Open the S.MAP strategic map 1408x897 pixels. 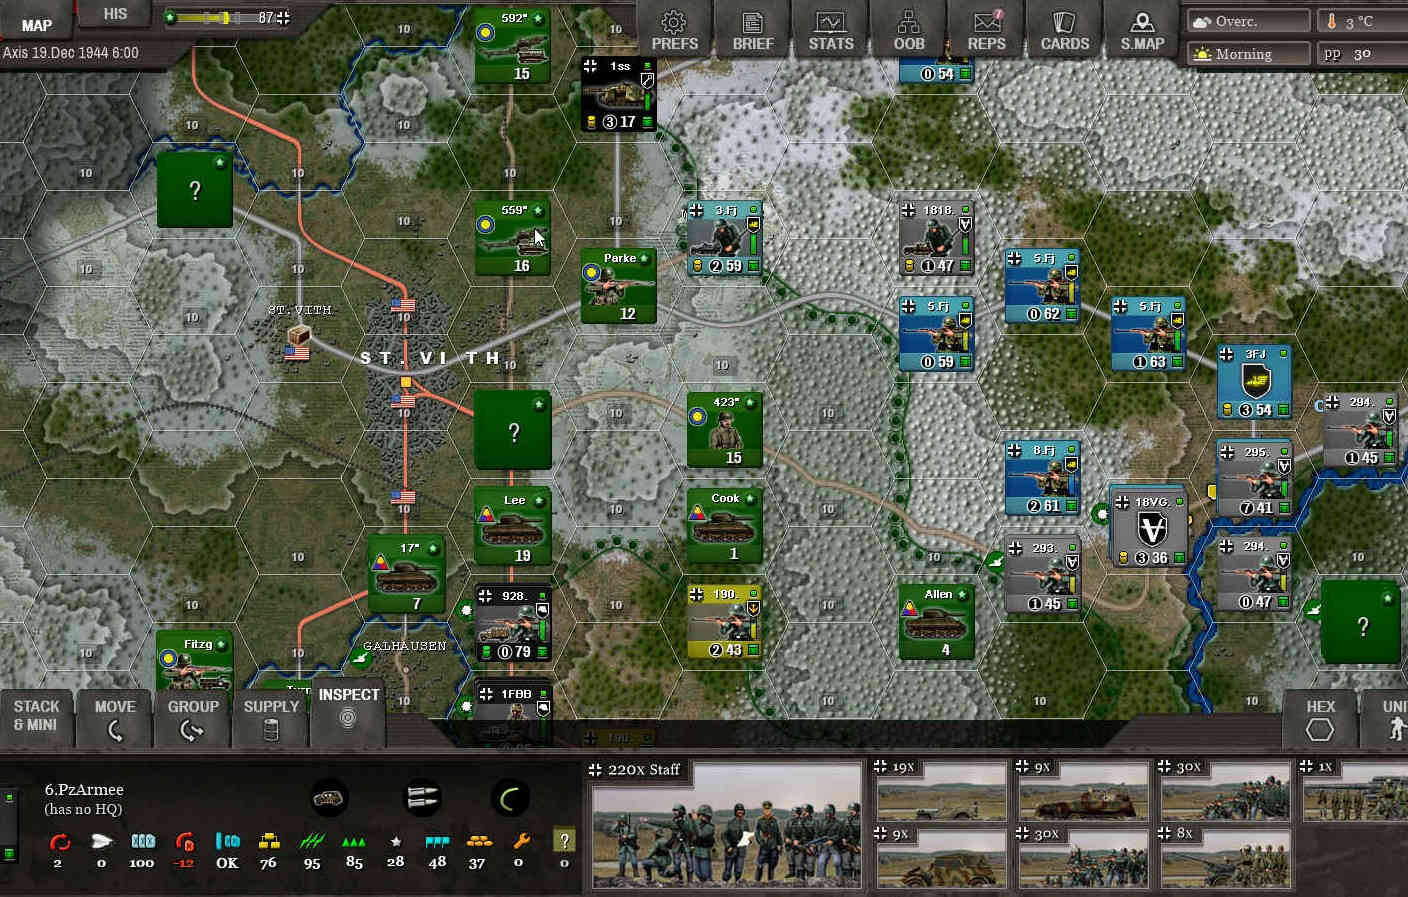(x=1142, y=30)
